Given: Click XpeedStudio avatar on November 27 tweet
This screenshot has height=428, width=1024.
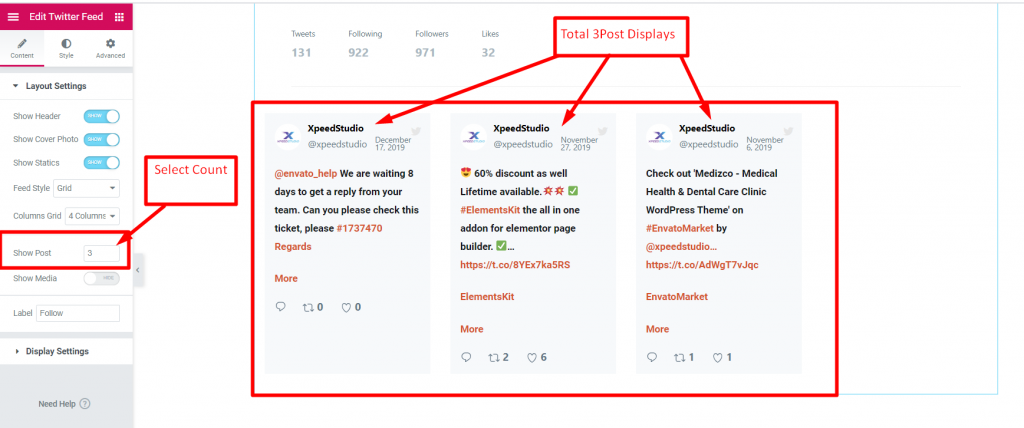Looking at the screenshot, I should click(x=473, y=136).
